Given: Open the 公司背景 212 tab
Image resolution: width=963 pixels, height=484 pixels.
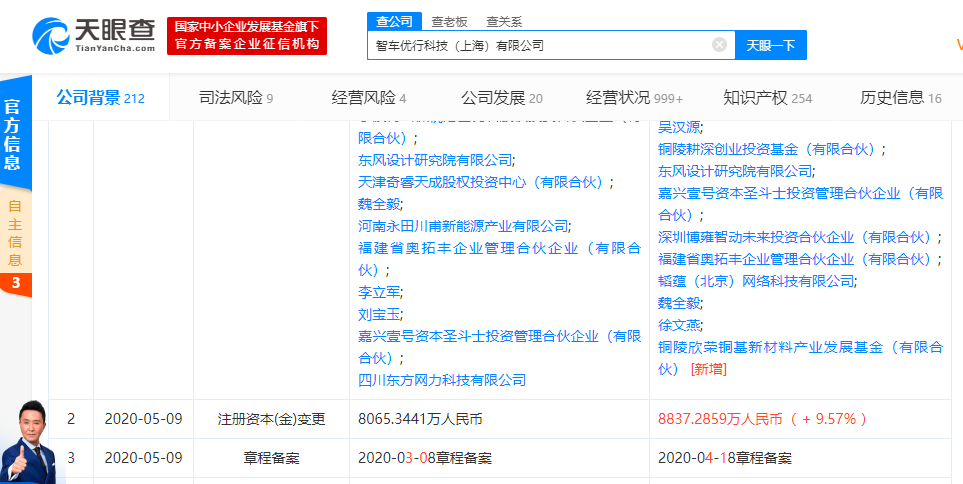Looking at the screenshot, I should [x=101, y=98].
